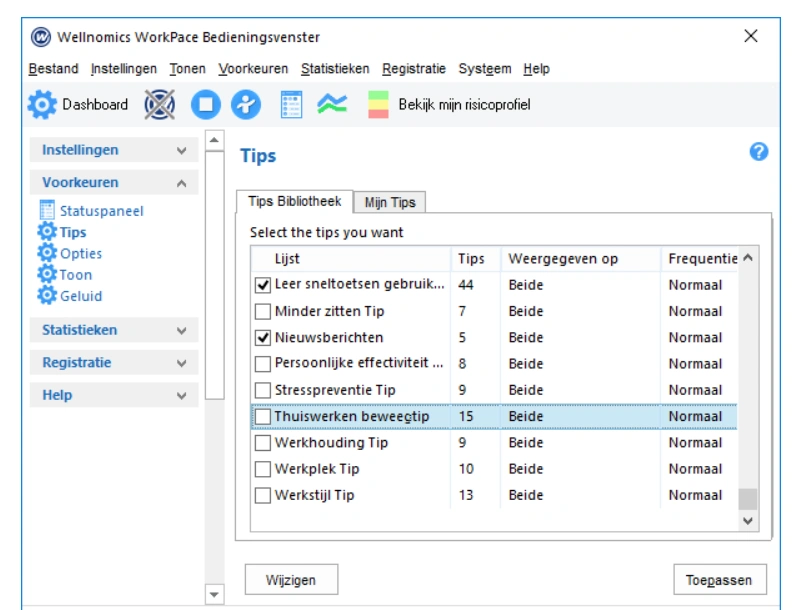Click the blue exercise figure icon
797x610 pixels.
[x=246, y=105]
